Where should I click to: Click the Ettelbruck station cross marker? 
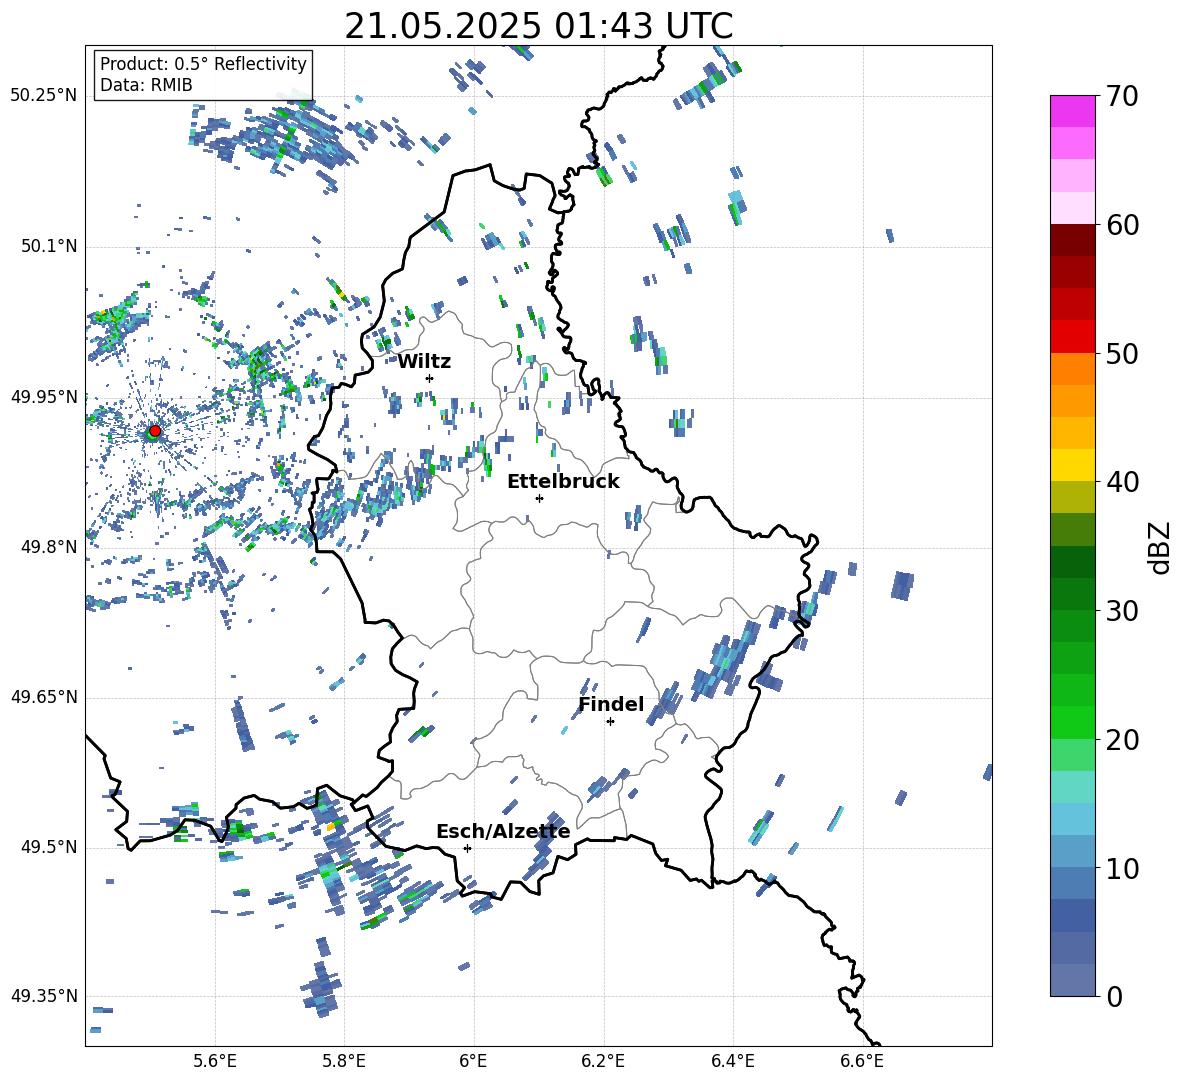[539, 498]
